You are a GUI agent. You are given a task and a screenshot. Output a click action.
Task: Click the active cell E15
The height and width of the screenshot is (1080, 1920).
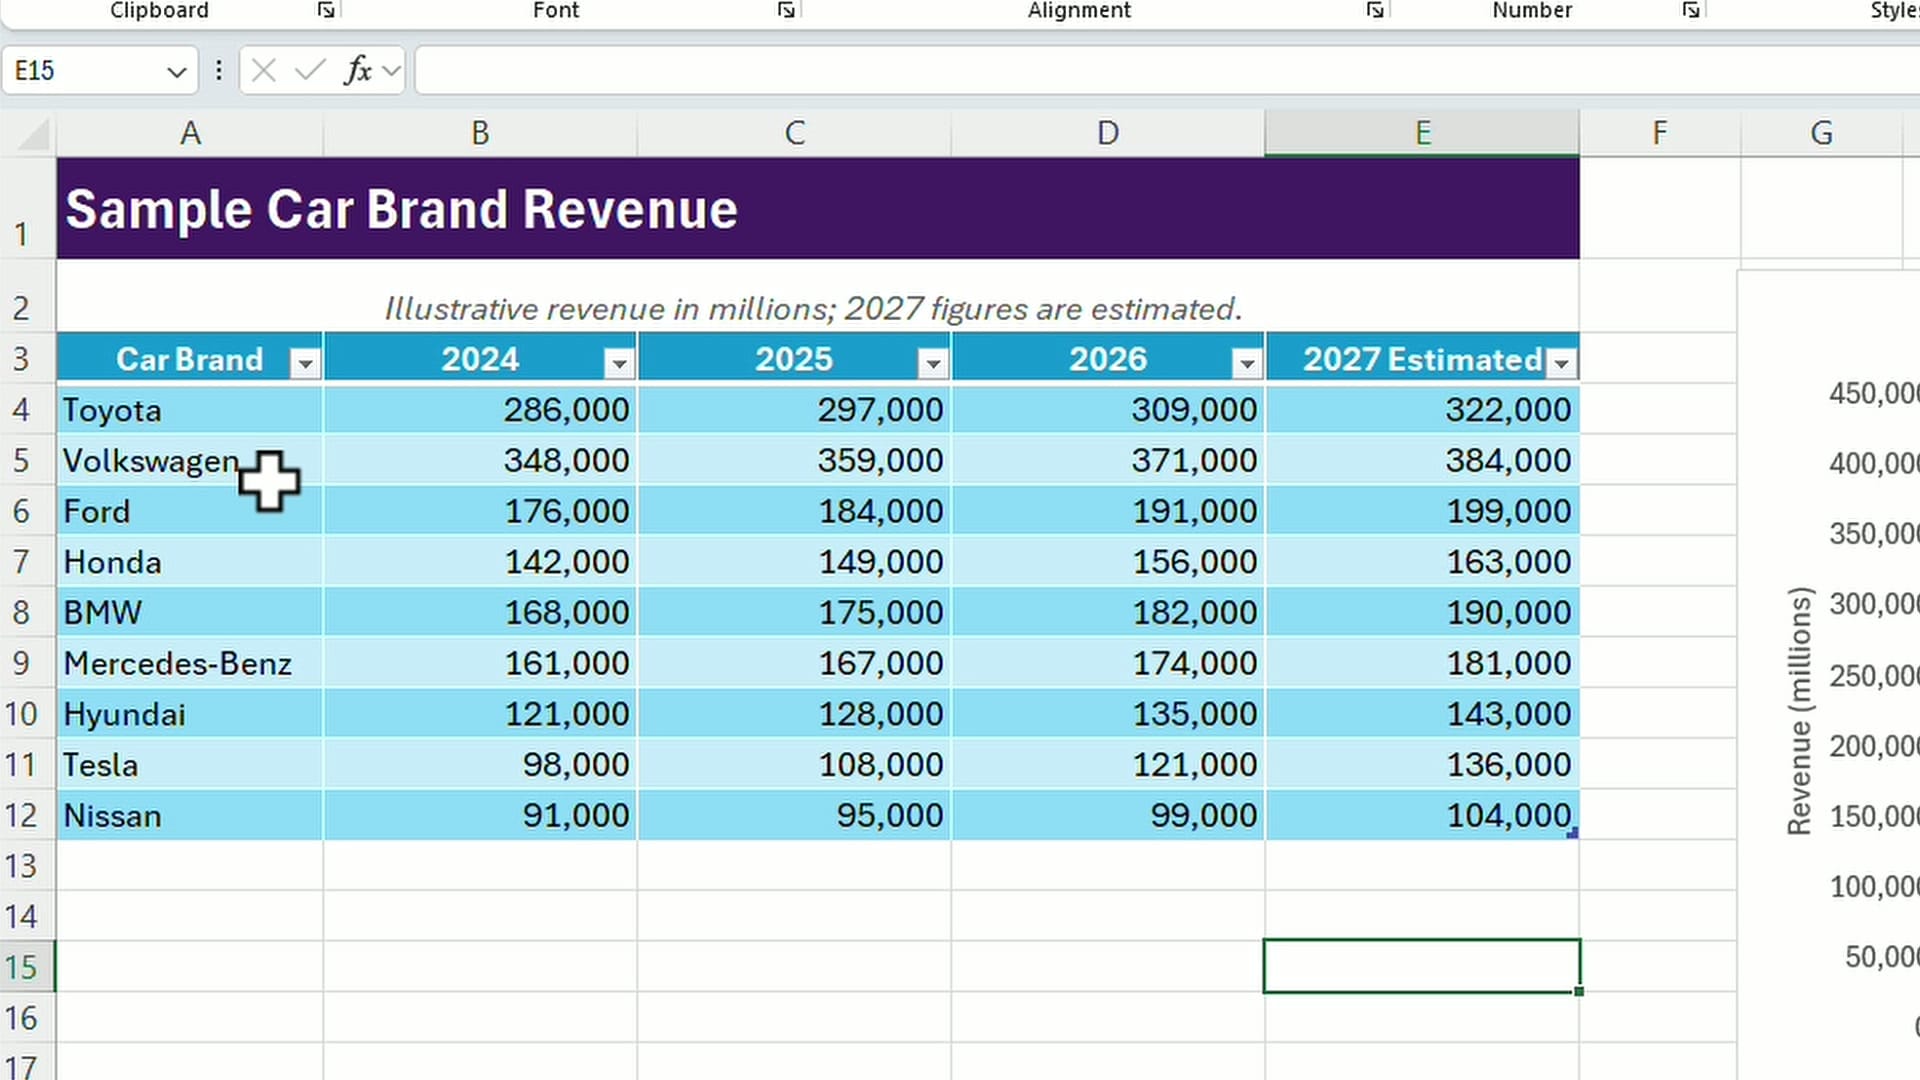(x=1422, y=966)
